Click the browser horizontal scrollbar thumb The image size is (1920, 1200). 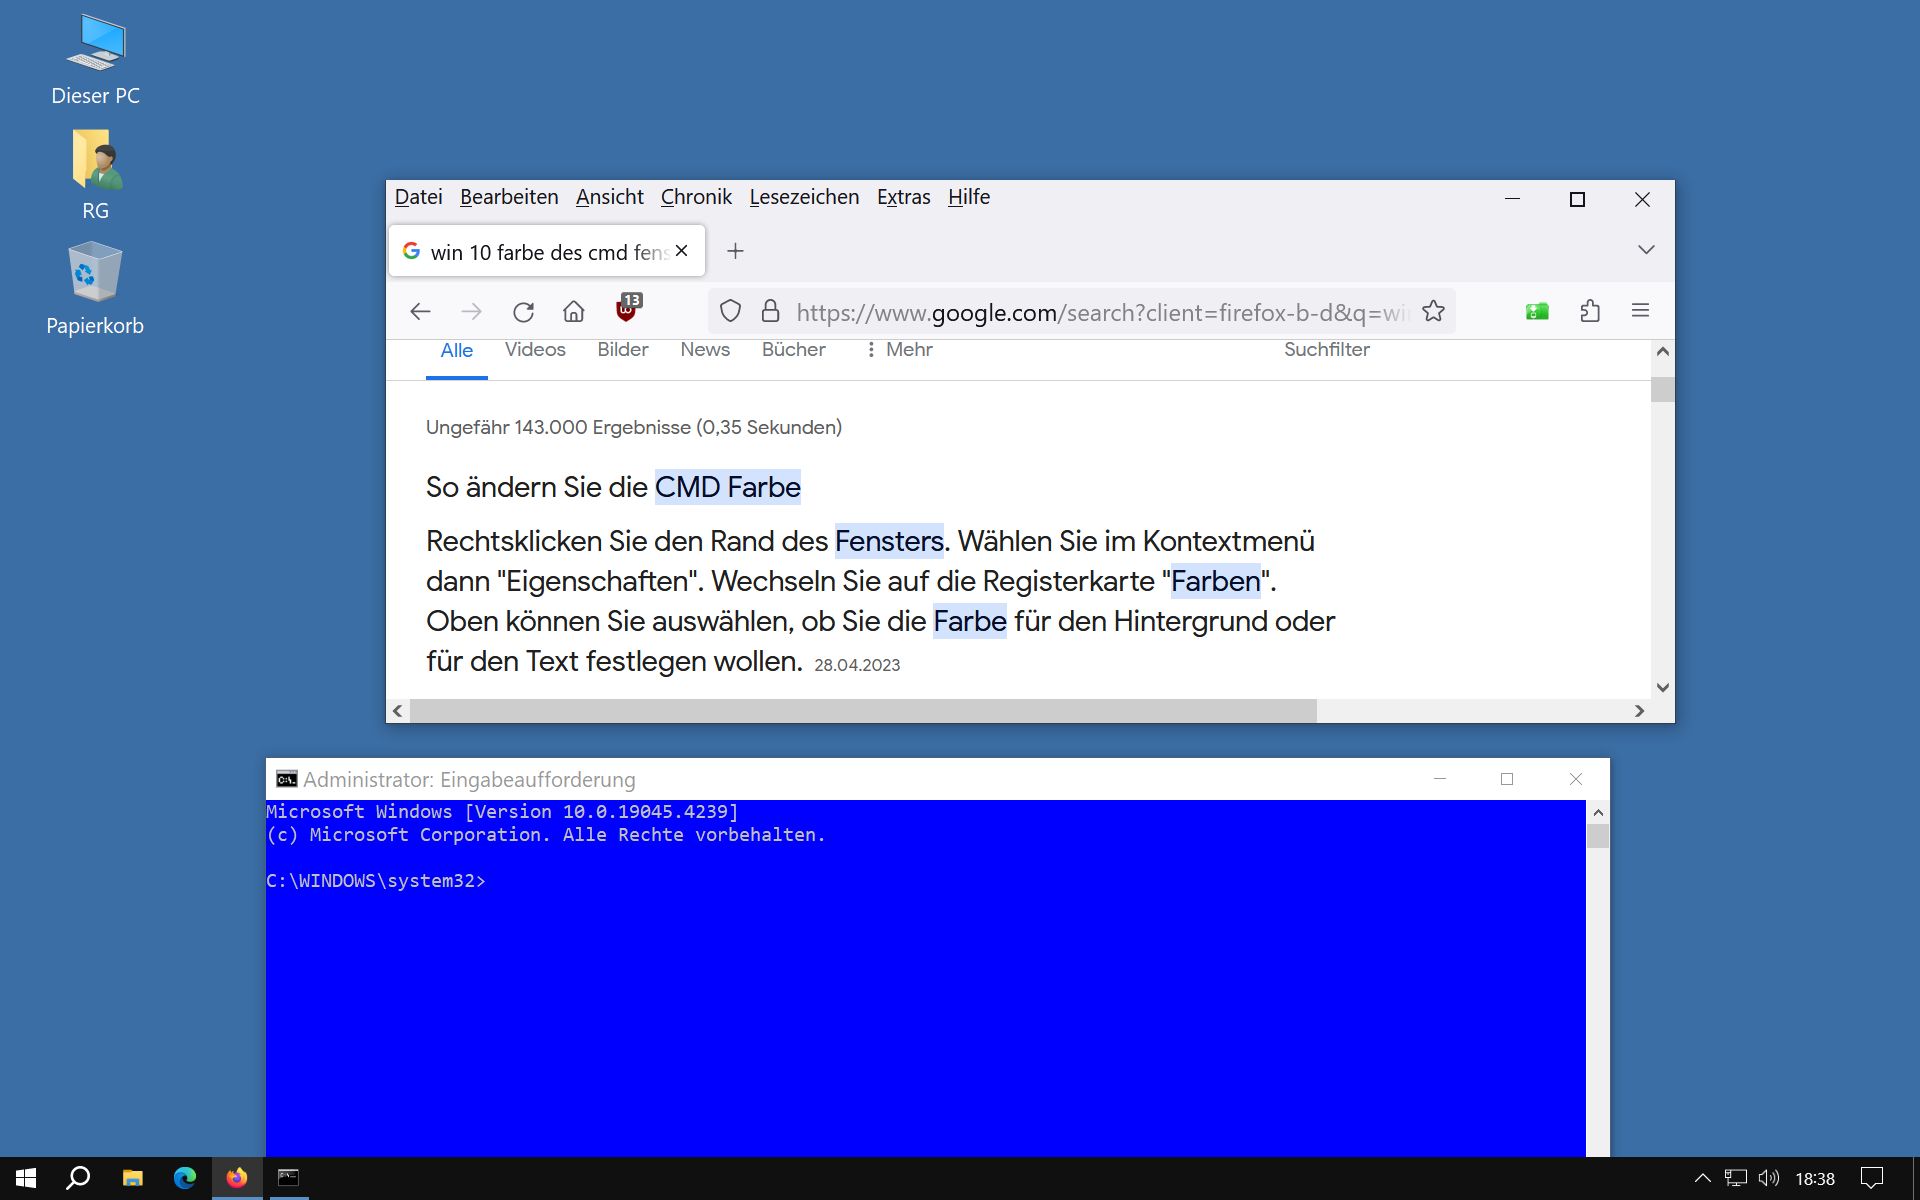862,711
